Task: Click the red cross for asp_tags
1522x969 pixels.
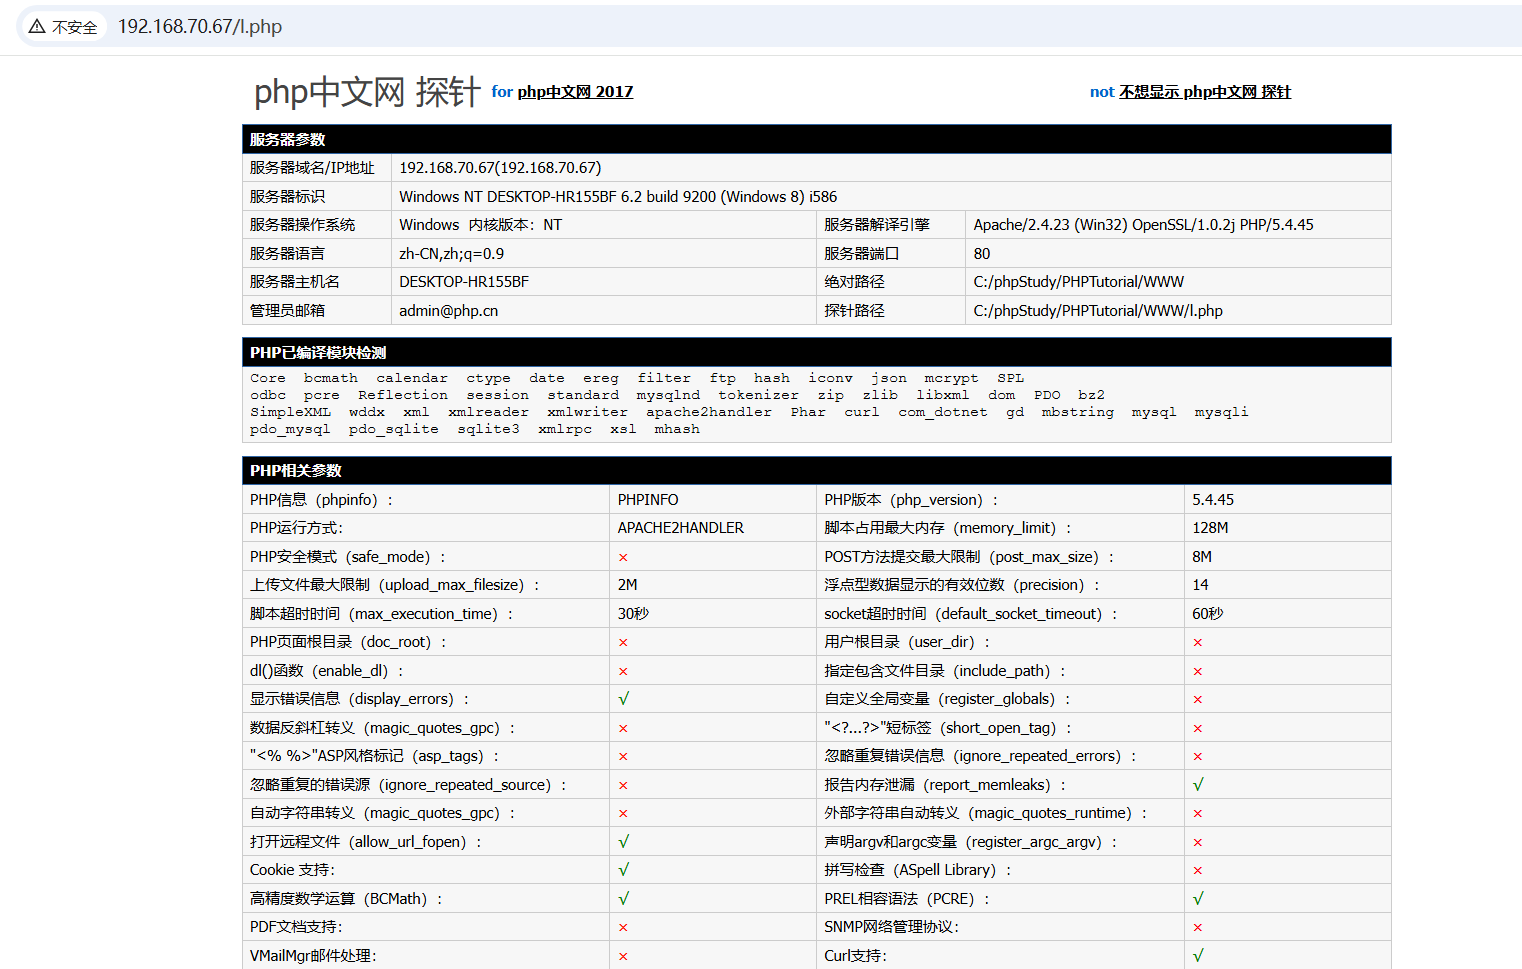Action: (x=623, y=757)
